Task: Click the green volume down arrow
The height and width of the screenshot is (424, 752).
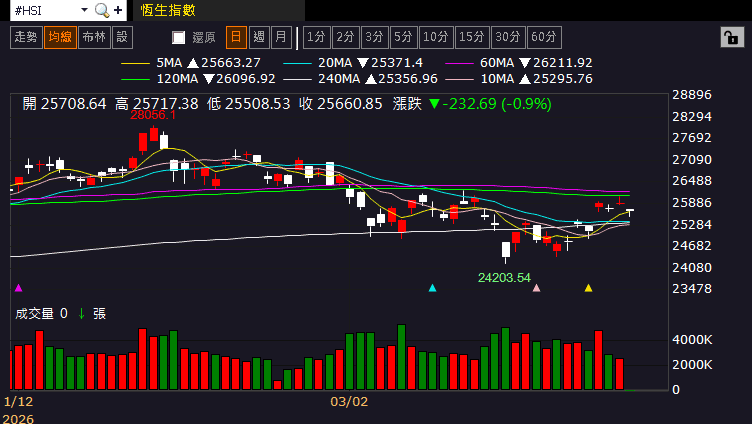Action: pyautogui.click(x=82, y=314)
